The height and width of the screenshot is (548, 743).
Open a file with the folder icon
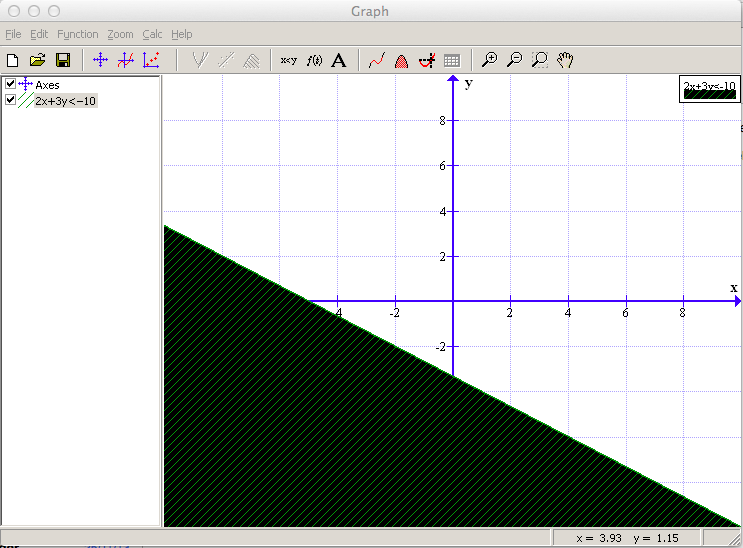[x=37, y=60]
